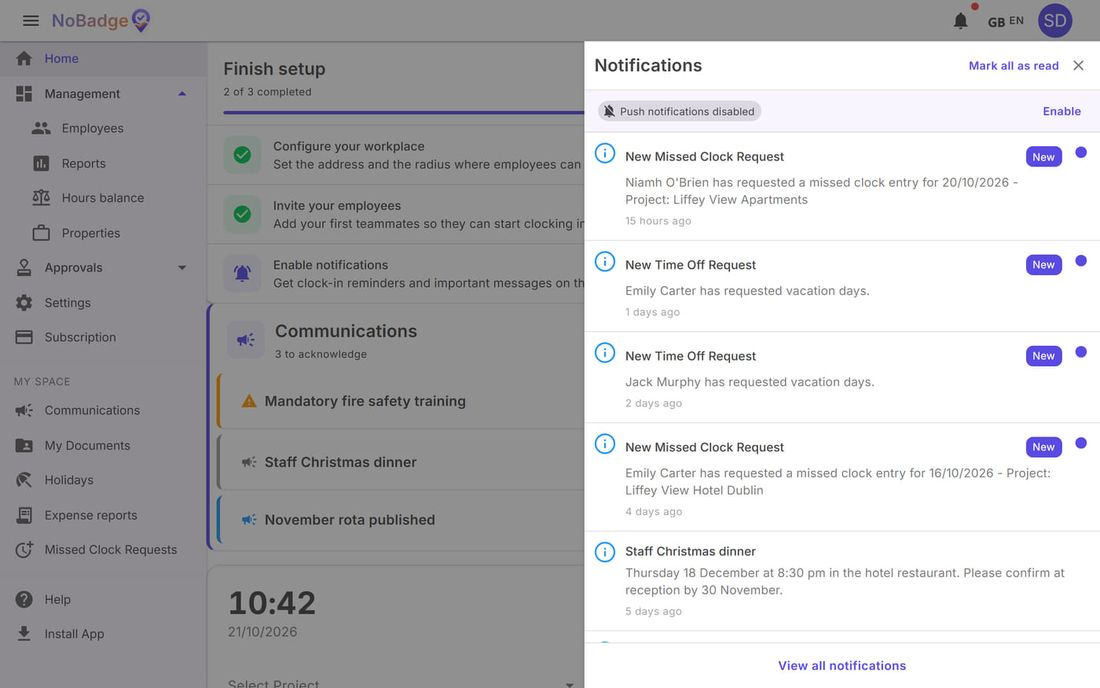The width and height of the screenshot is (1100, 688).
Task: Open the hamburger menu icon
Action: coord(30,20)
